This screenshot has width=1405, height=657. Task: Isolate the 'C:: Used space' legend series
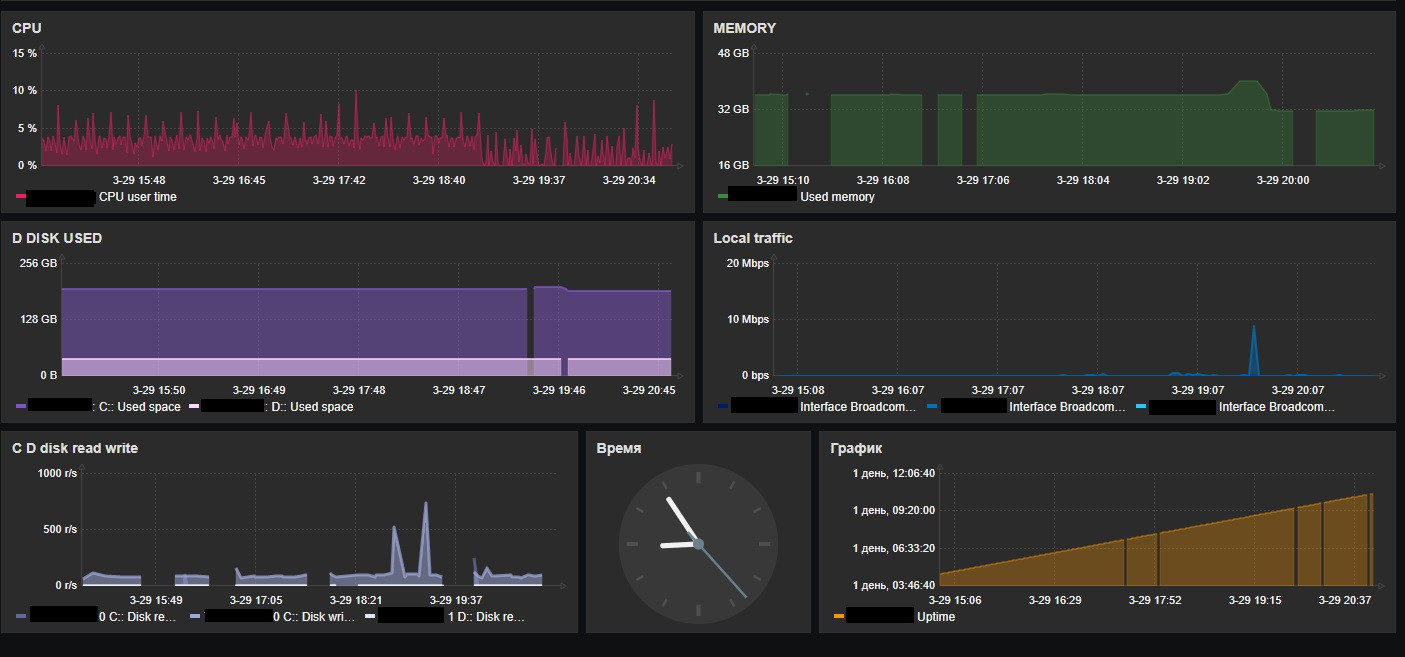click(x=137, y=407)
